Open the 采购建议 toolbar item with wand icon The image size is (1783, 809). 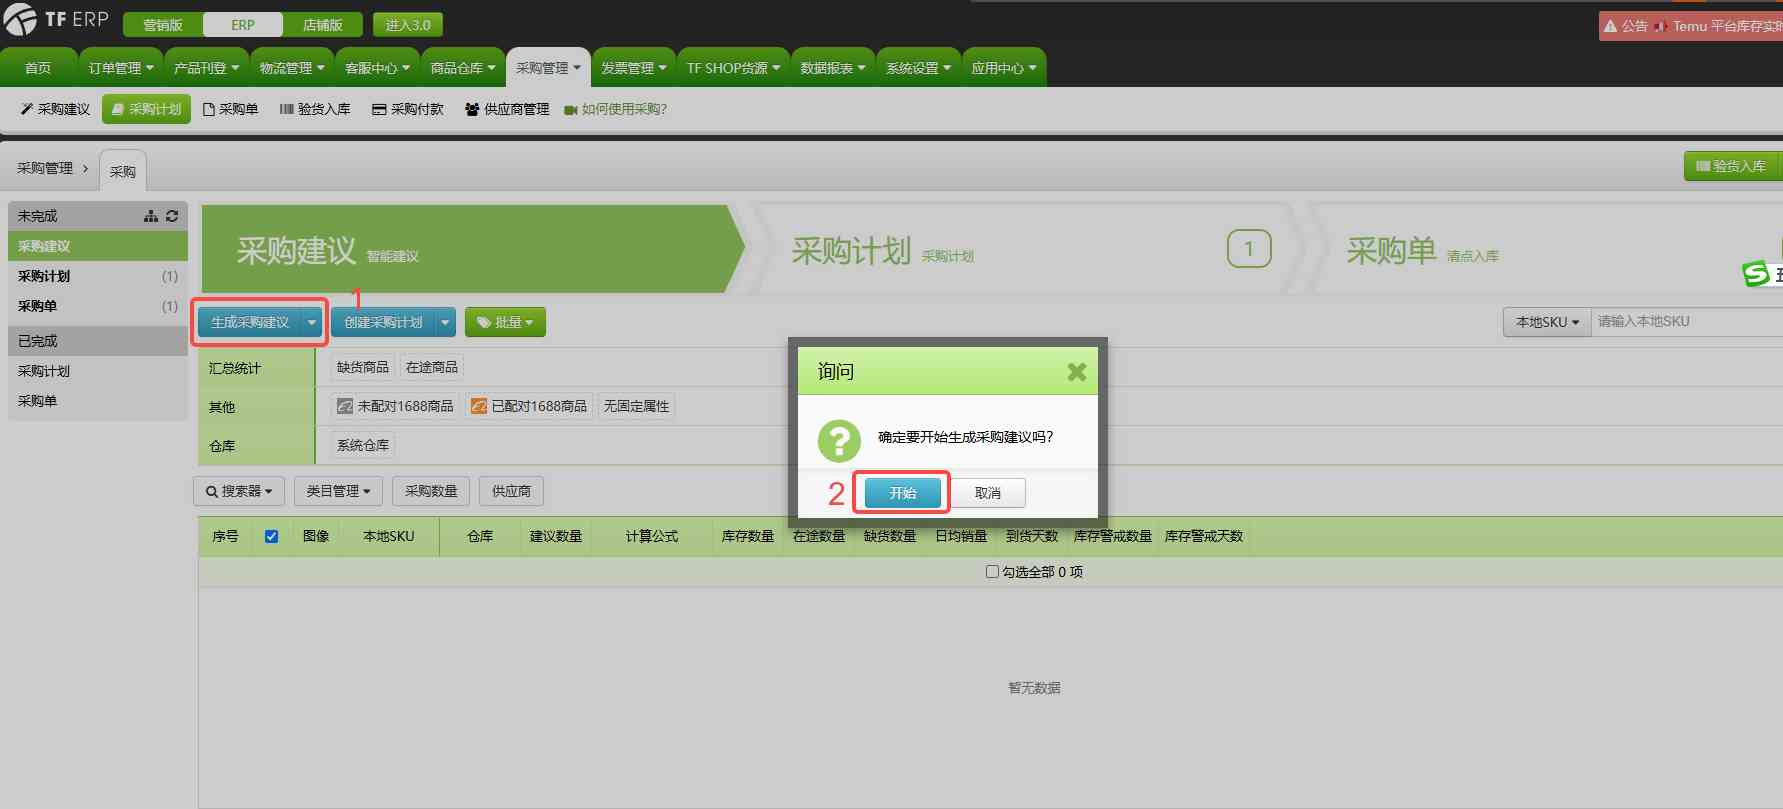55,109
